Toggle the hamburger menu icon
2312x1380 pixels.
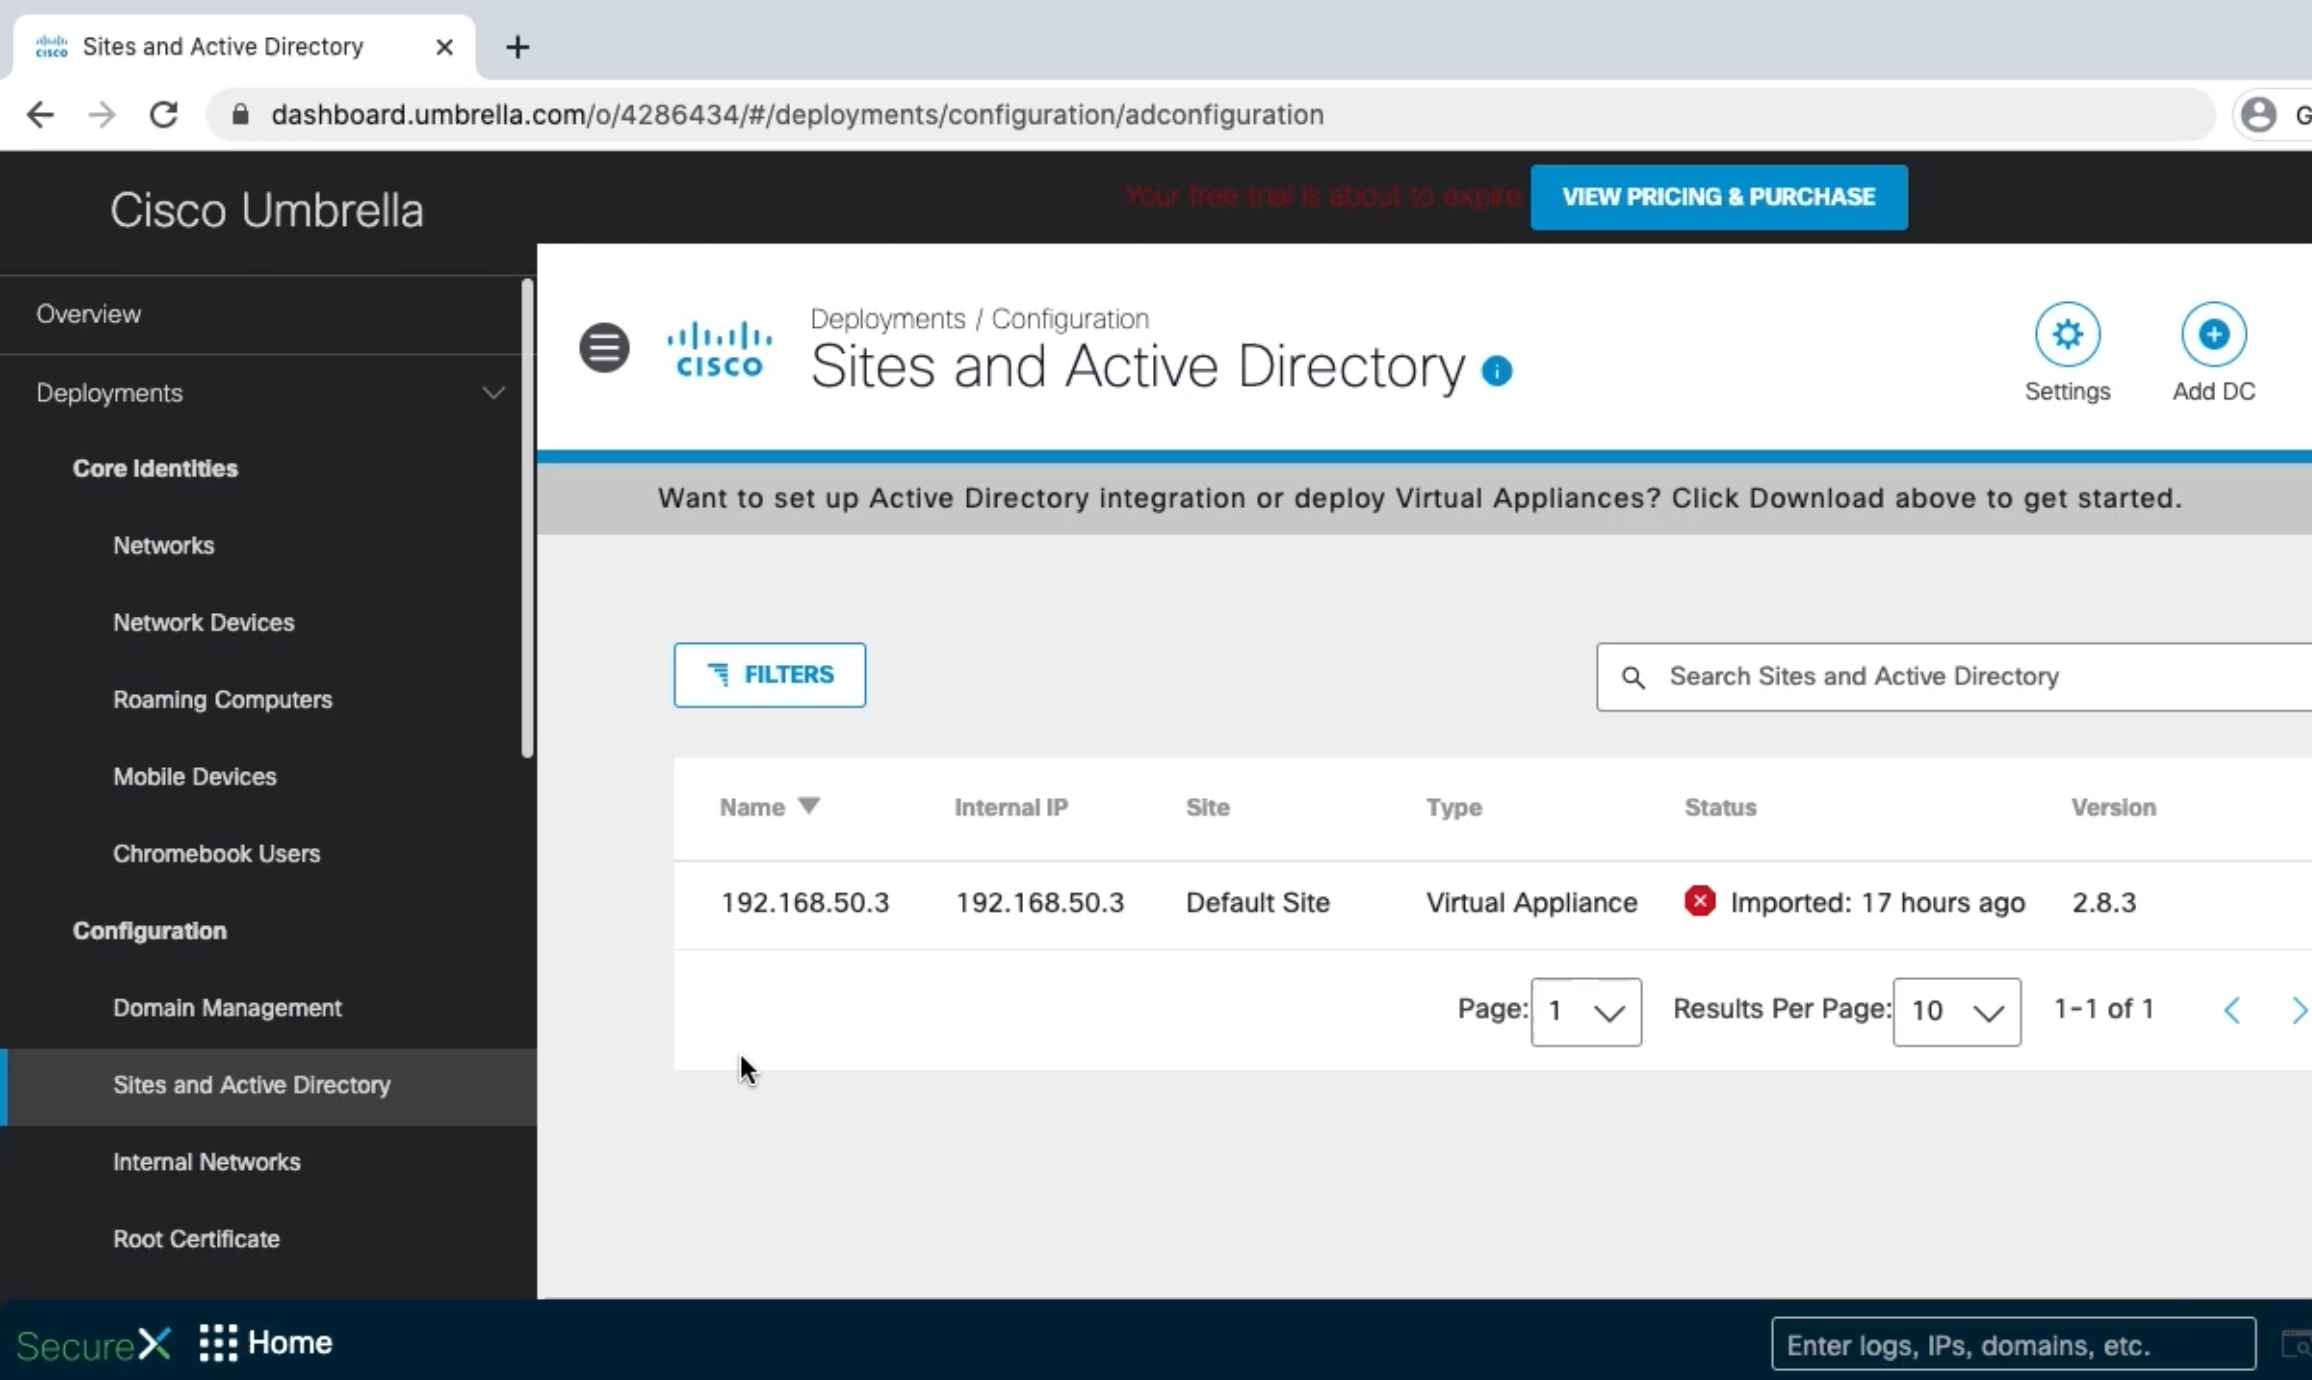tap(604, 348)
